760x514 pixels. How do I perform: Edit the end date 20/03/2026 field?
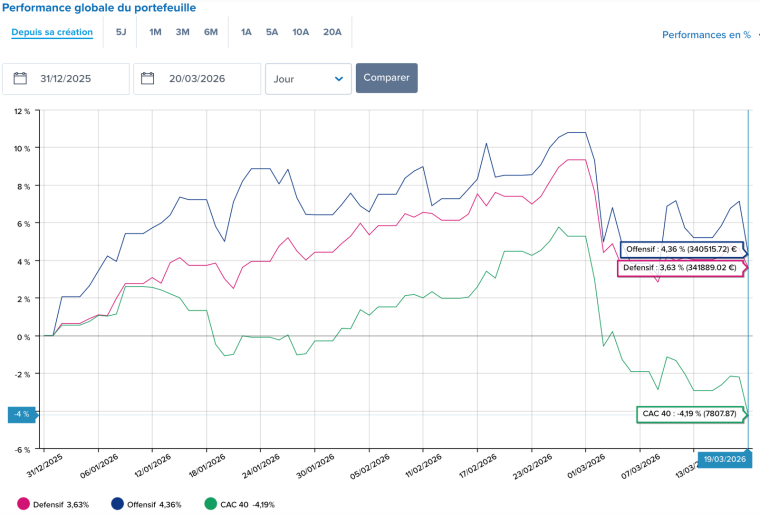tap(207, 78)
